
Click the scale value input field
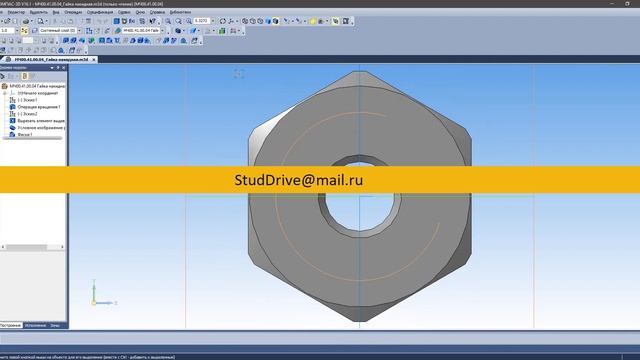pos(202,21)
